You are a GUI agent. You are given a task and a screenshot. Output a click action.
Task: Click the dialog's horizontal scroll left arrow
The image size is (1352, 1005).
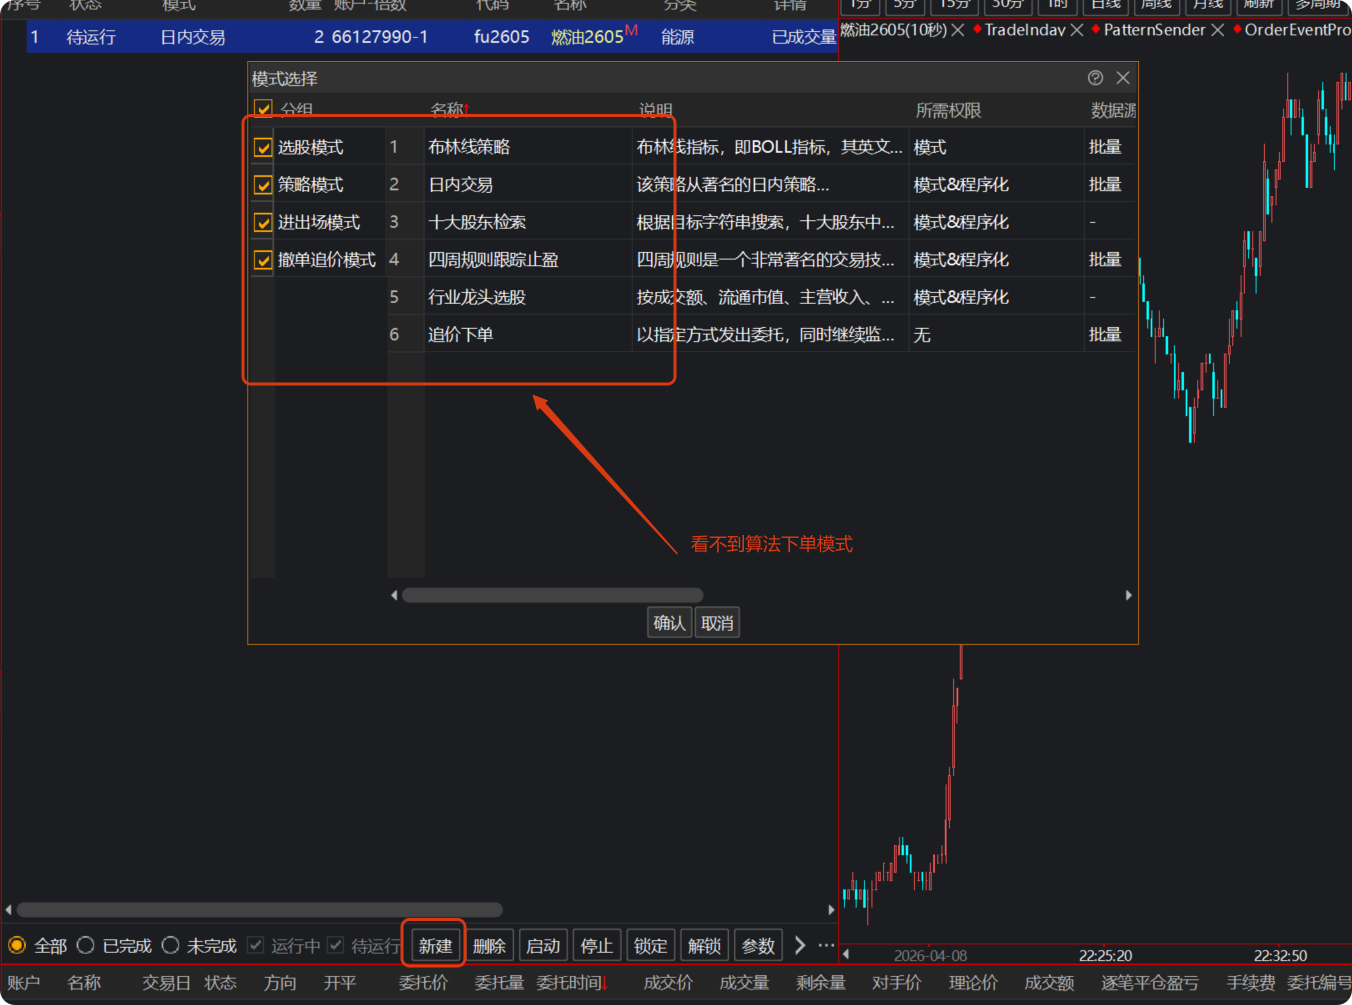click(394, 595)
